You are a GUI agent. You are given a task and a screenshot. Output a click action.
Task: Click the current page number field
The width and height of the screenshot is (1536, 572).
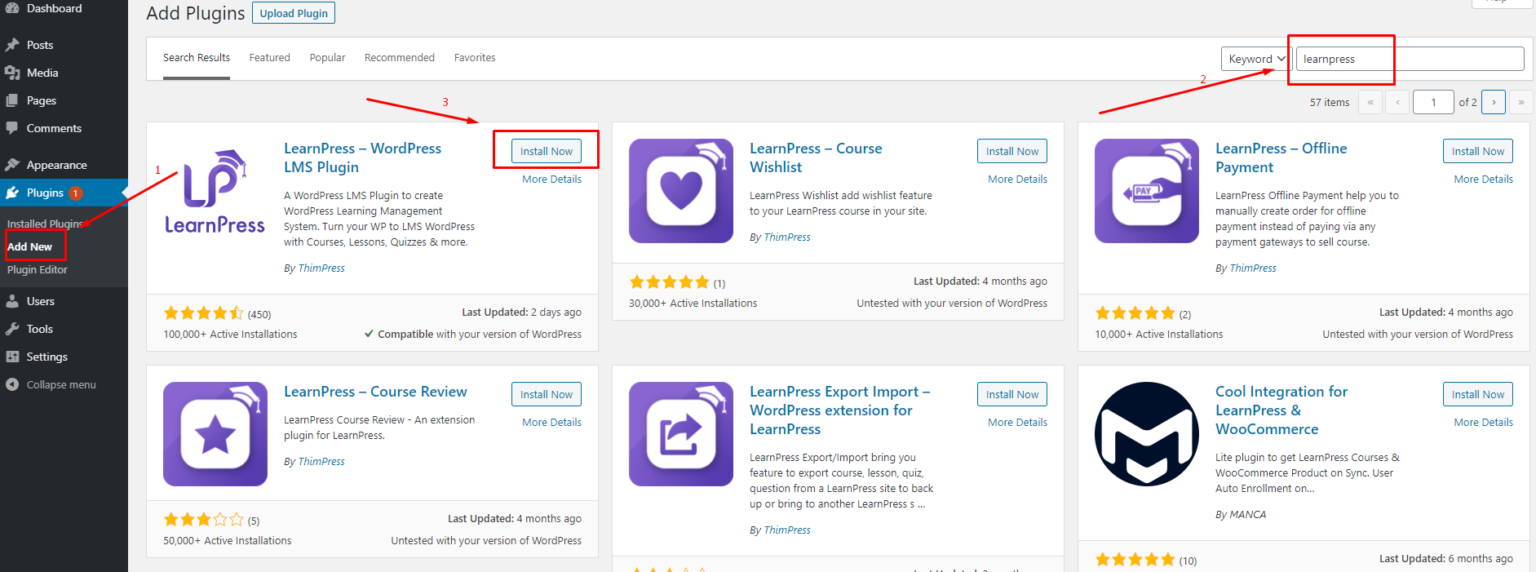[1433, 102]
